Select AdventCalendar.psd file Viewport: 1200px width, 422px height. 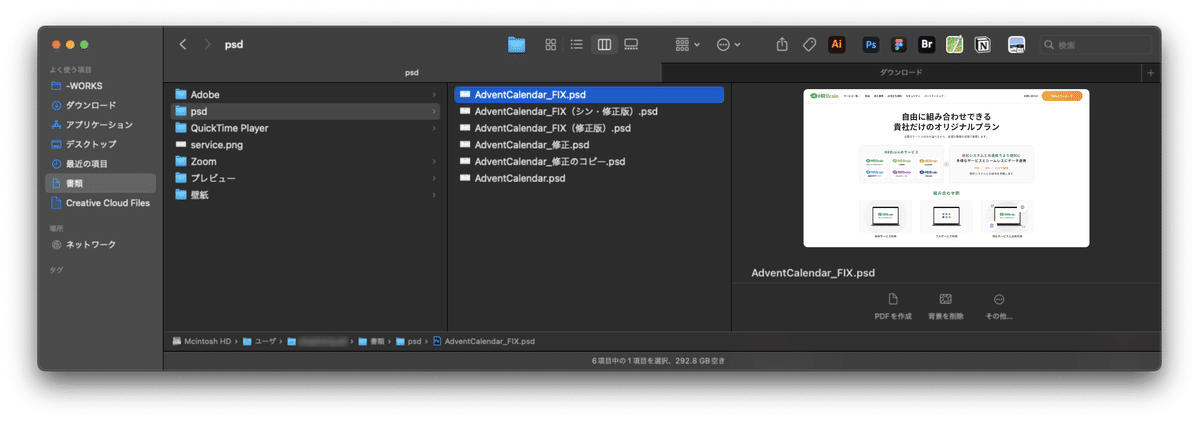[x=589, y=178]
